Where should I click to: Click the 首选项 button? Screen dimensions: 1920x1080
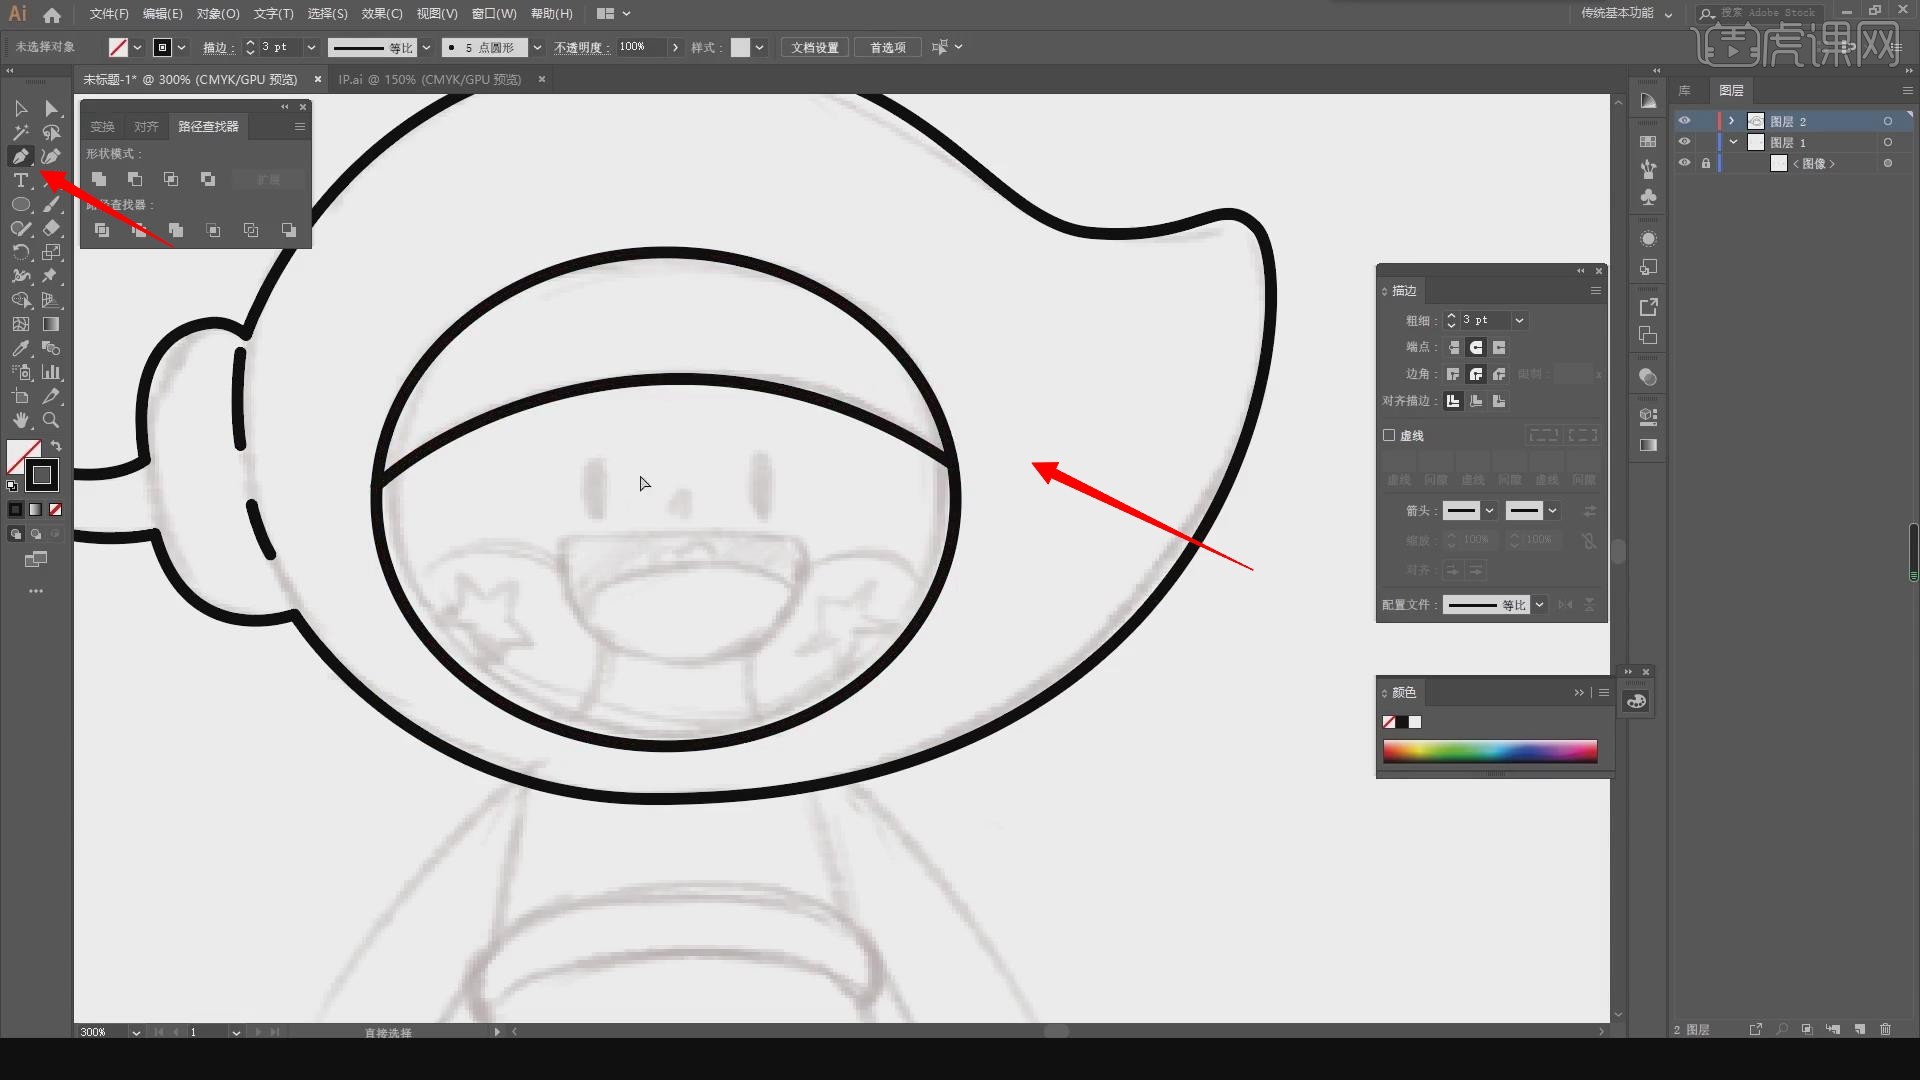[887, 47]
